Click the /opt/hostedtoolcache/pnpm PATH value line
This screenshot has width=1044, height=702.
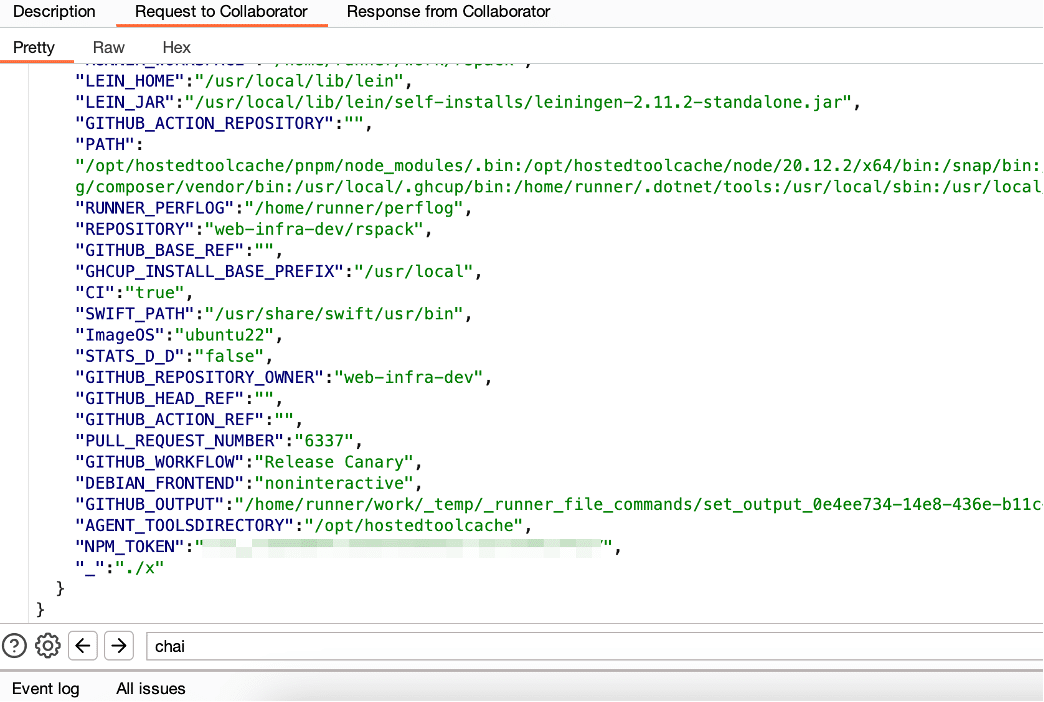pyautogui.click(x=558, y=166)
